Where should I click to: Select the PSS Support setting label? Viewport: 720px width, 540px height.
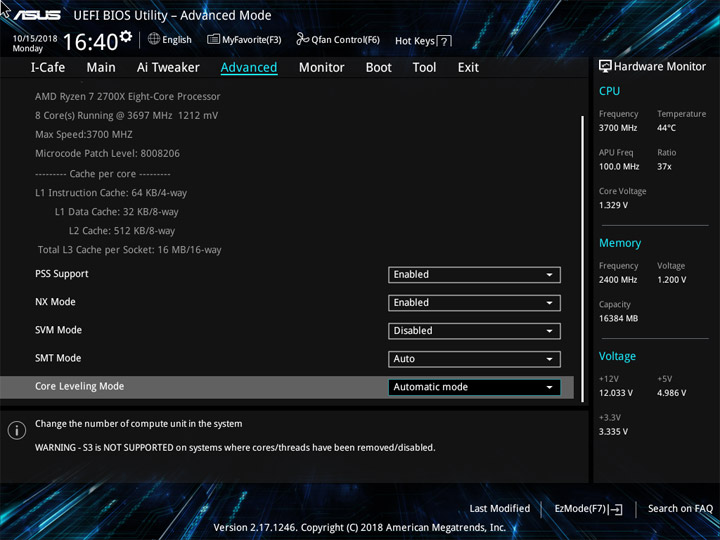coord(62,274)
